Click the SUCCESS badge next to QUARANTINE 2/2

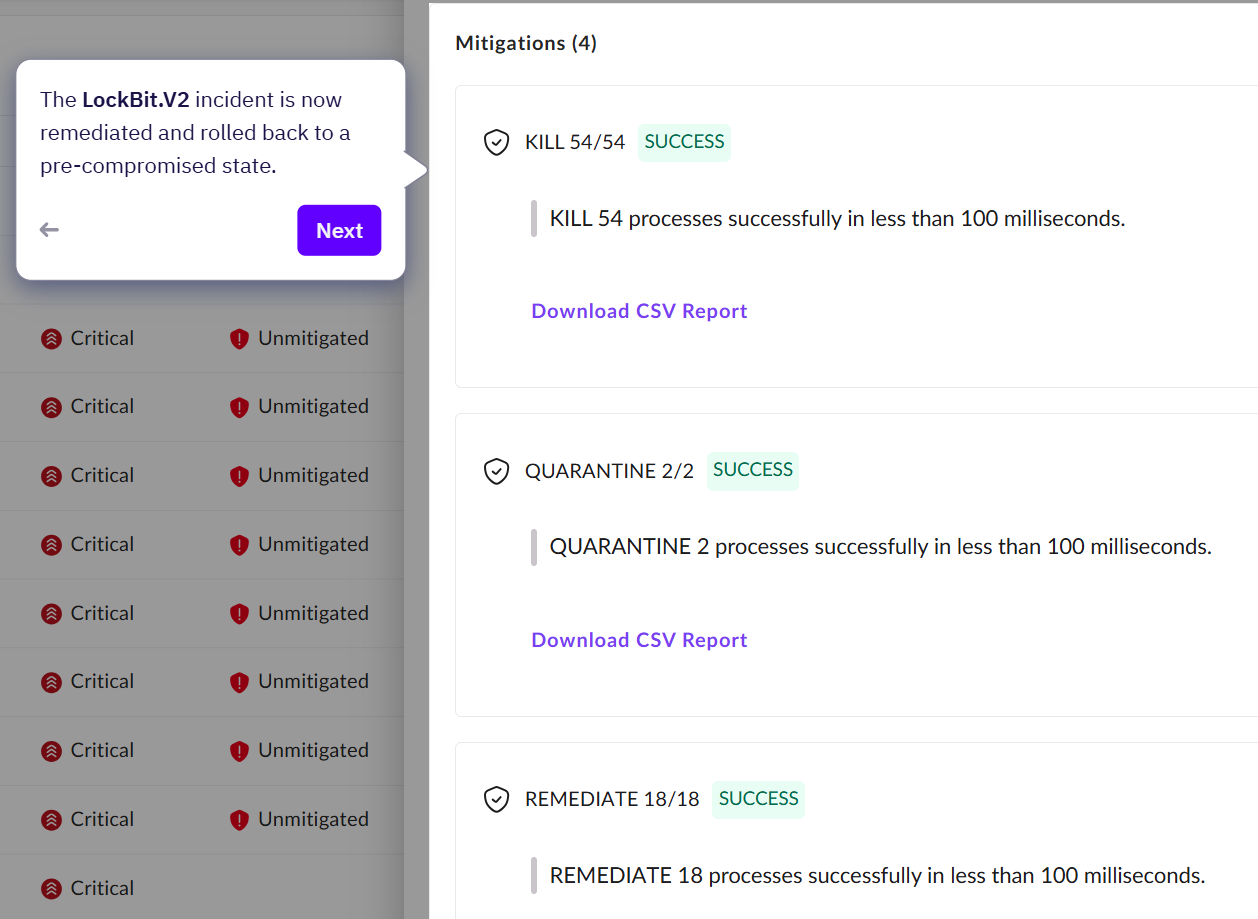click(x=753, y=470)
